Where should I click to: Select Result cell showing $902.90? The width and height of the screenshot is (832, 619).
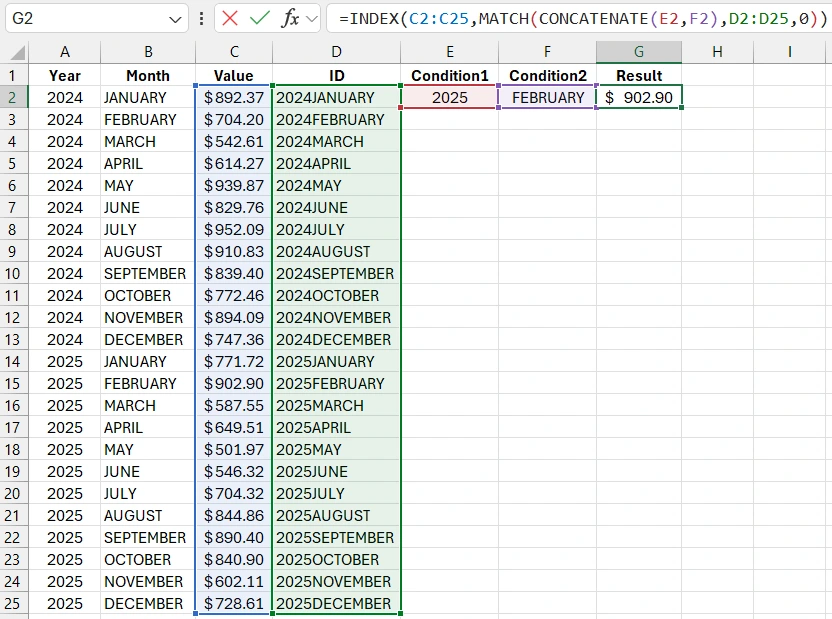pos(639,97)
